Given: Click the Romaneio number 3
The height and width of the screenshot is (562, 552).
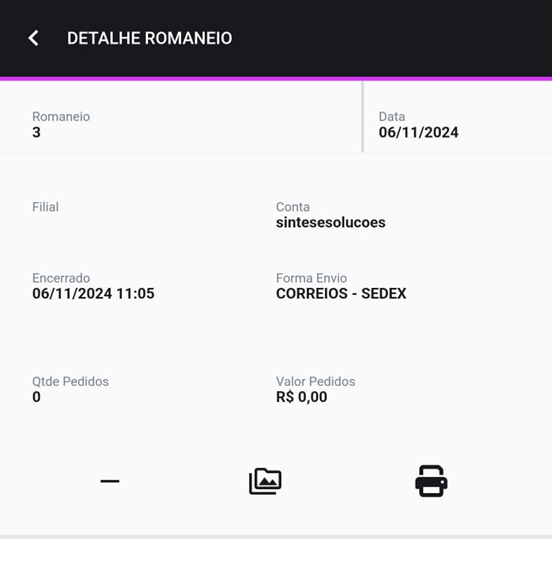Looking at the screenshot, I should tap(36, 132).
